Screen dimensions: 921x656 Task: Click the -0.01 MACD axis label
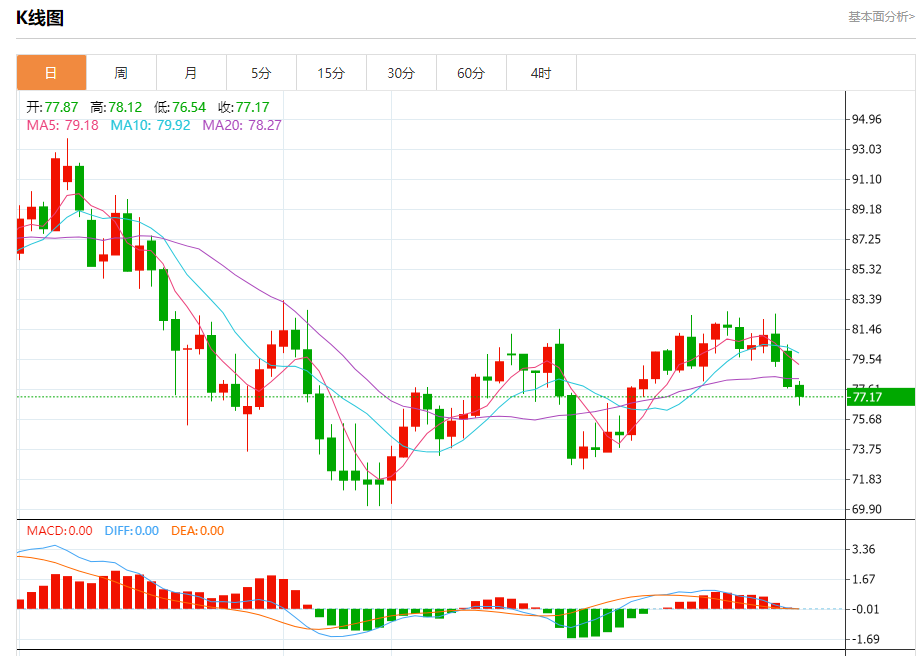click(866, 609)
